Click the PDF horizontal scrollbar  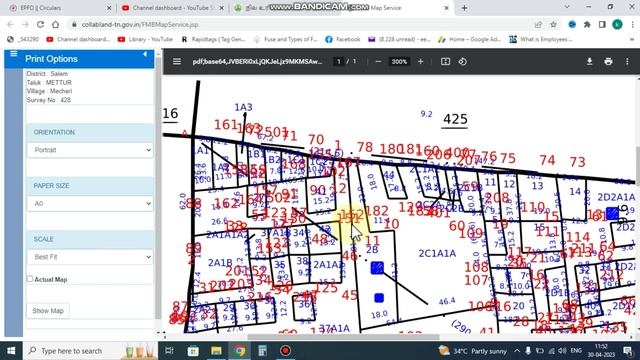point(343,337)
